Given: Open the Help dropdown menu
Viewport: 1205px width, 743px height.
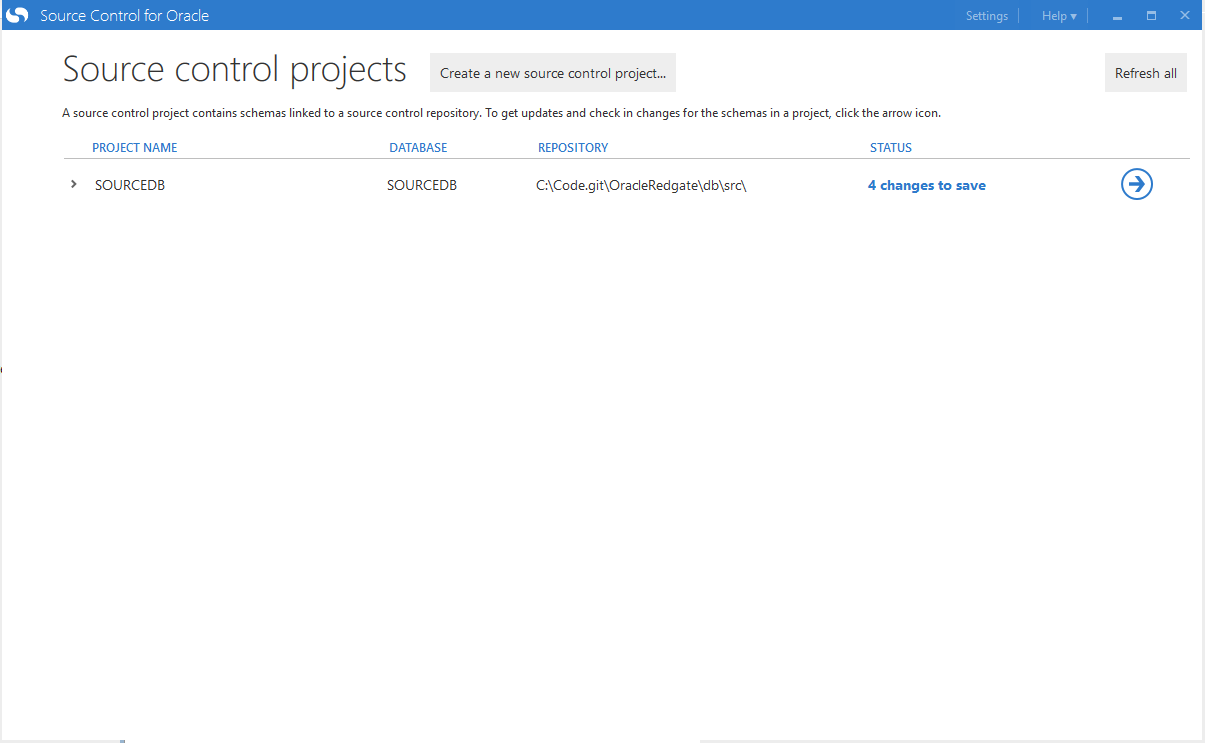Looking at the screenshot, I should tap(1058, 16).
